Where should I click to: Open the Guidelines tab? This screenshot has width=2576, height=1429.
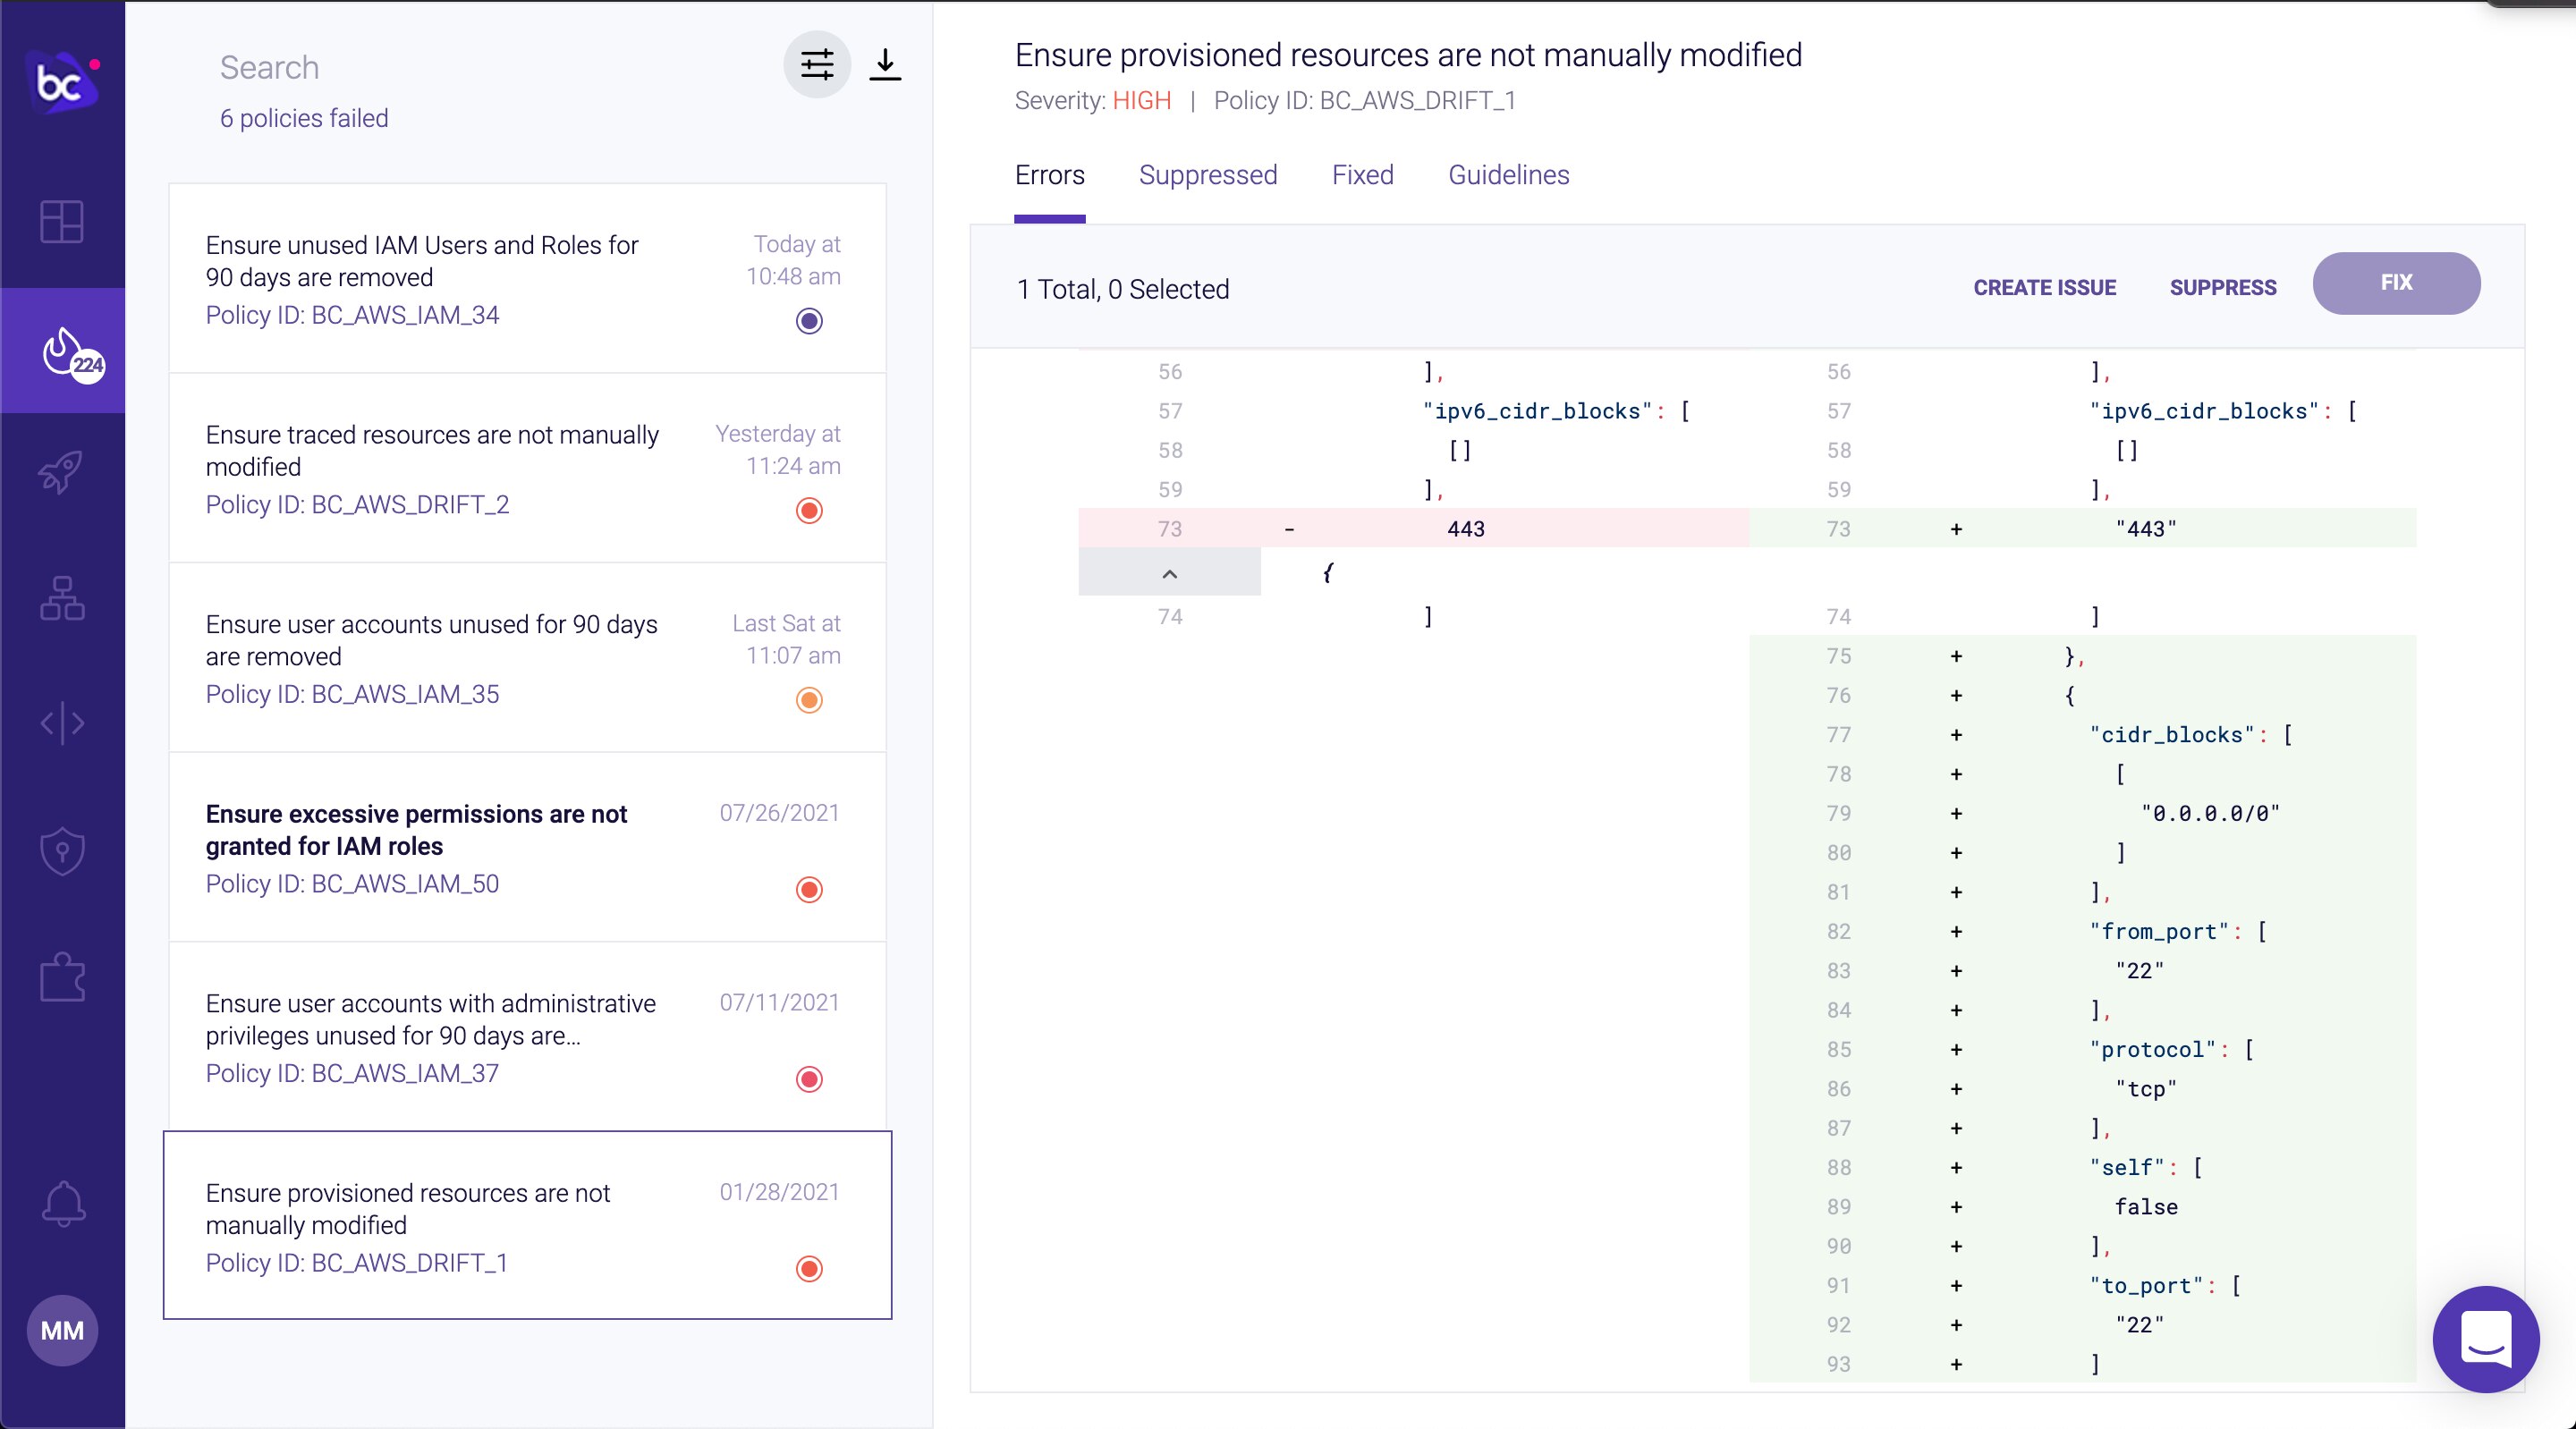click(x=1508, y=175)
